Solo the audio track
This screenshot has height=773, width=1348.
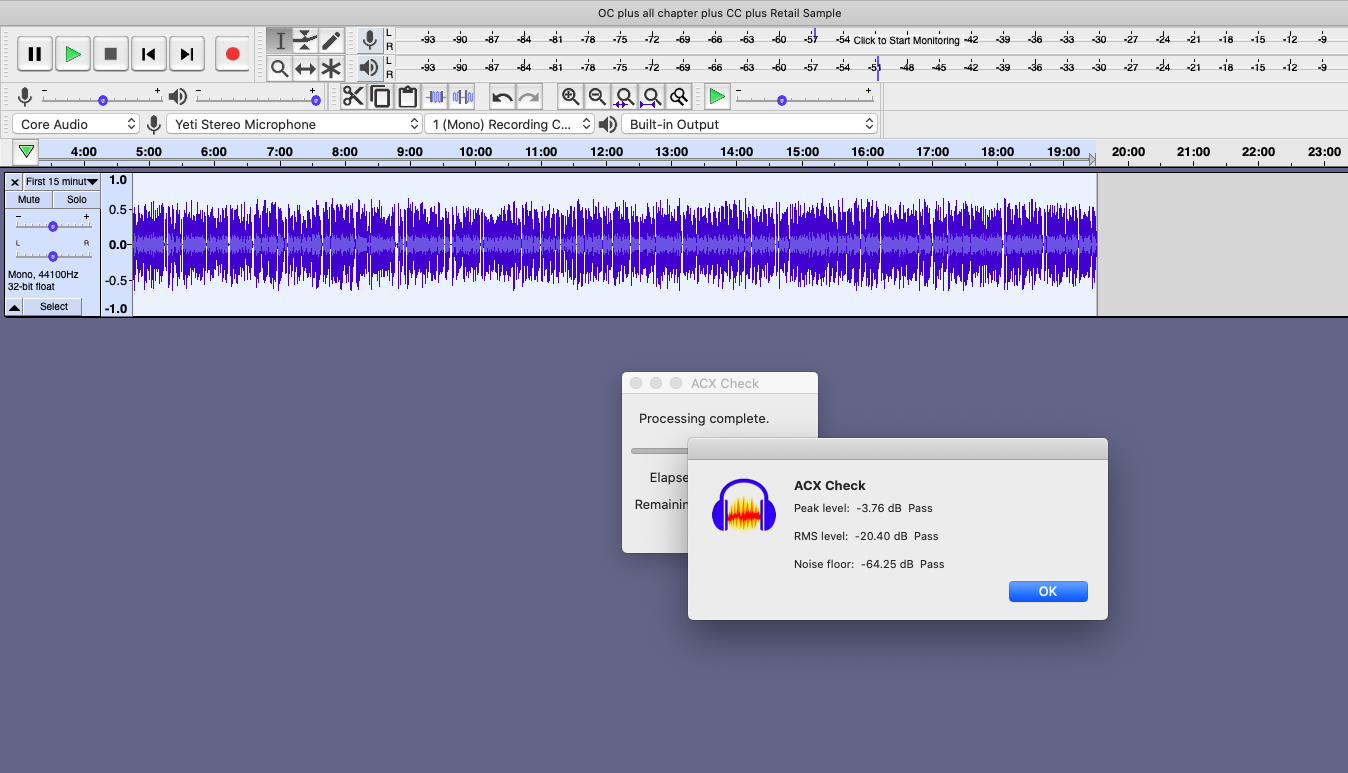coord(77,200)
